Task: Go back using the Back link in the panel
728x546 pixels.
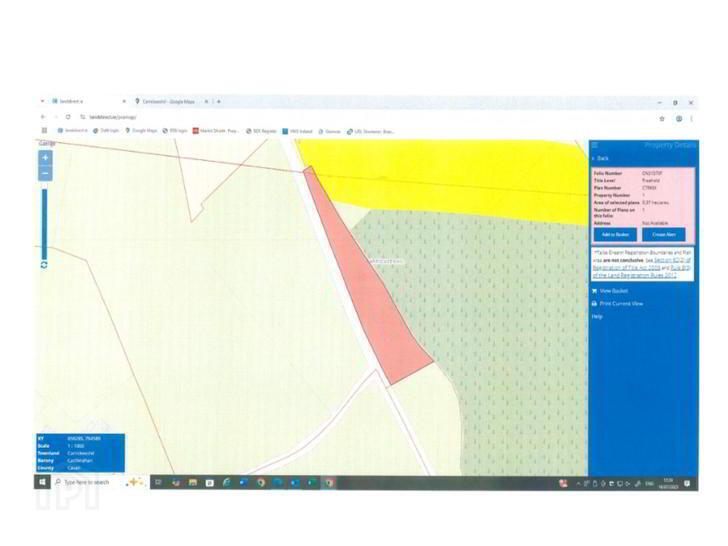Action: [x=601, y=158]
